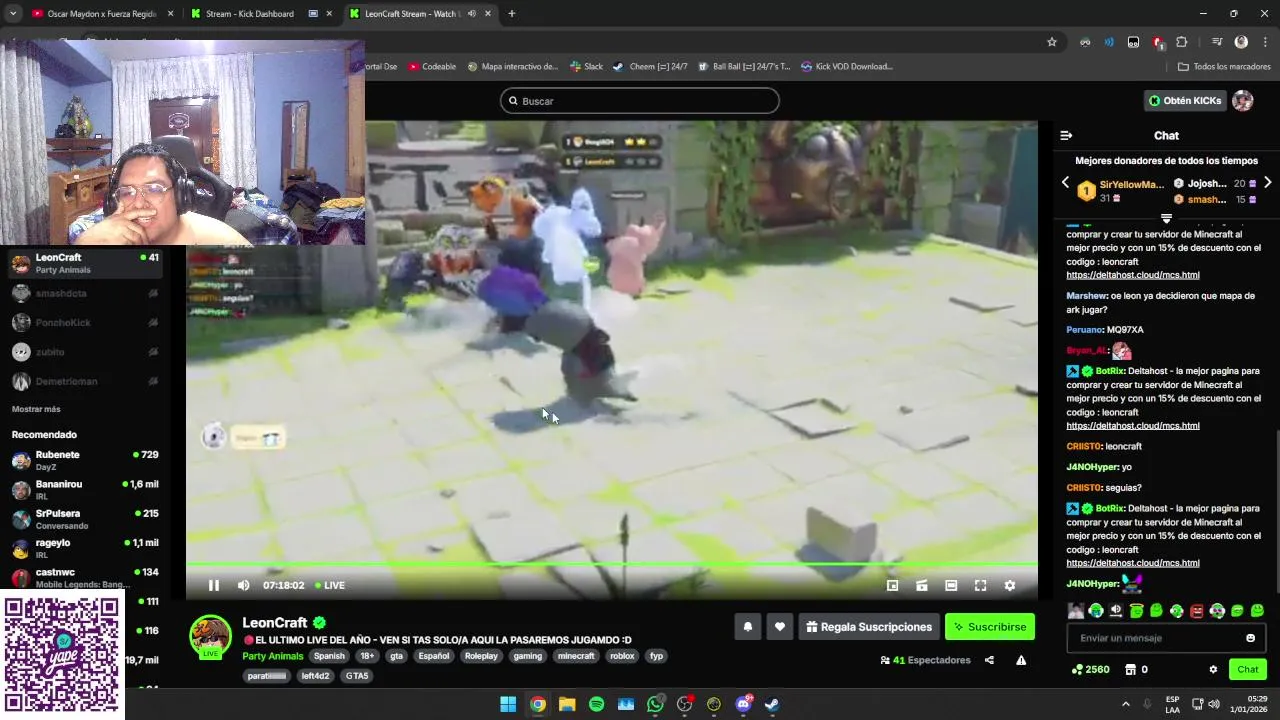Open the Codeable bookmark
The width and height of the screenshot is (1280, 720).
click(431, 67)
